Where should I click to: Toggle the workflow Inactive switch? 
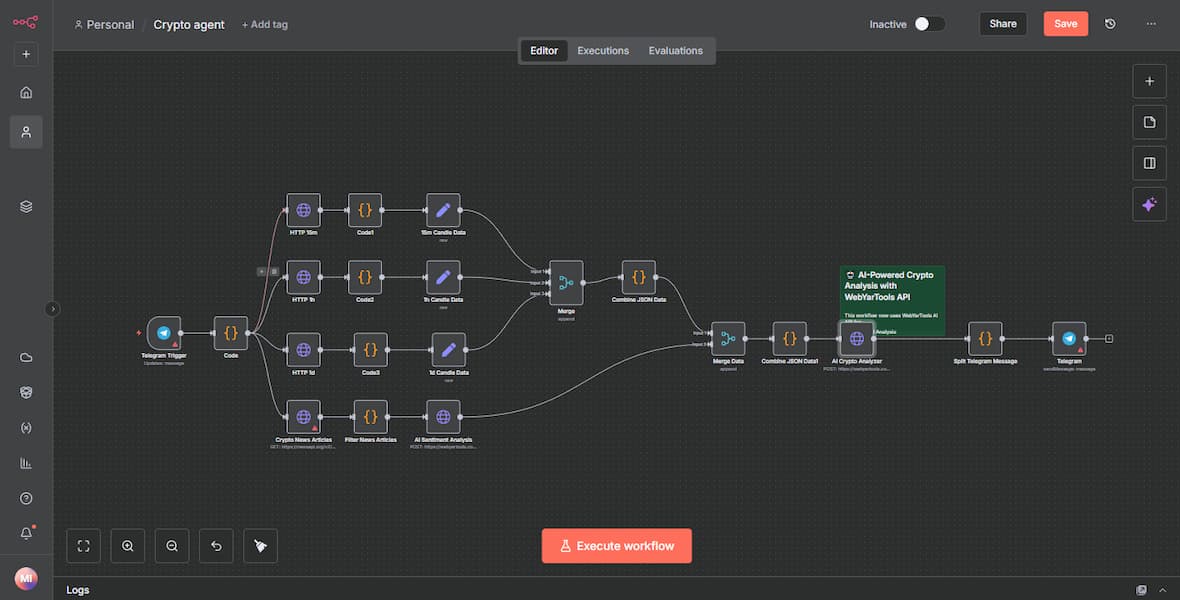929,24
